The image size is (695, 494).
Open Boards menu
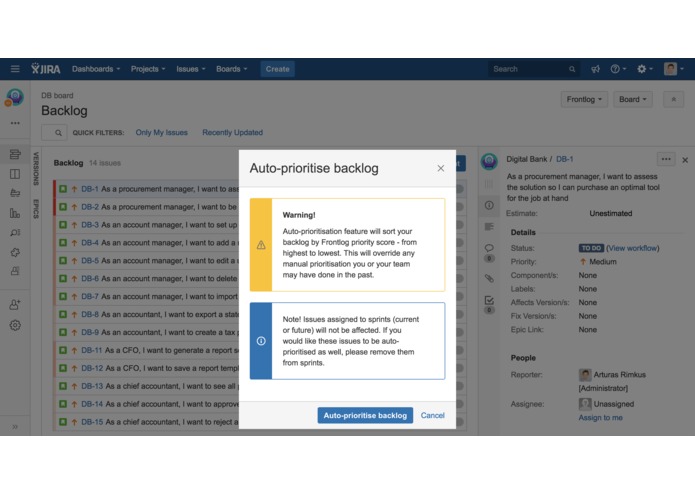231,69
